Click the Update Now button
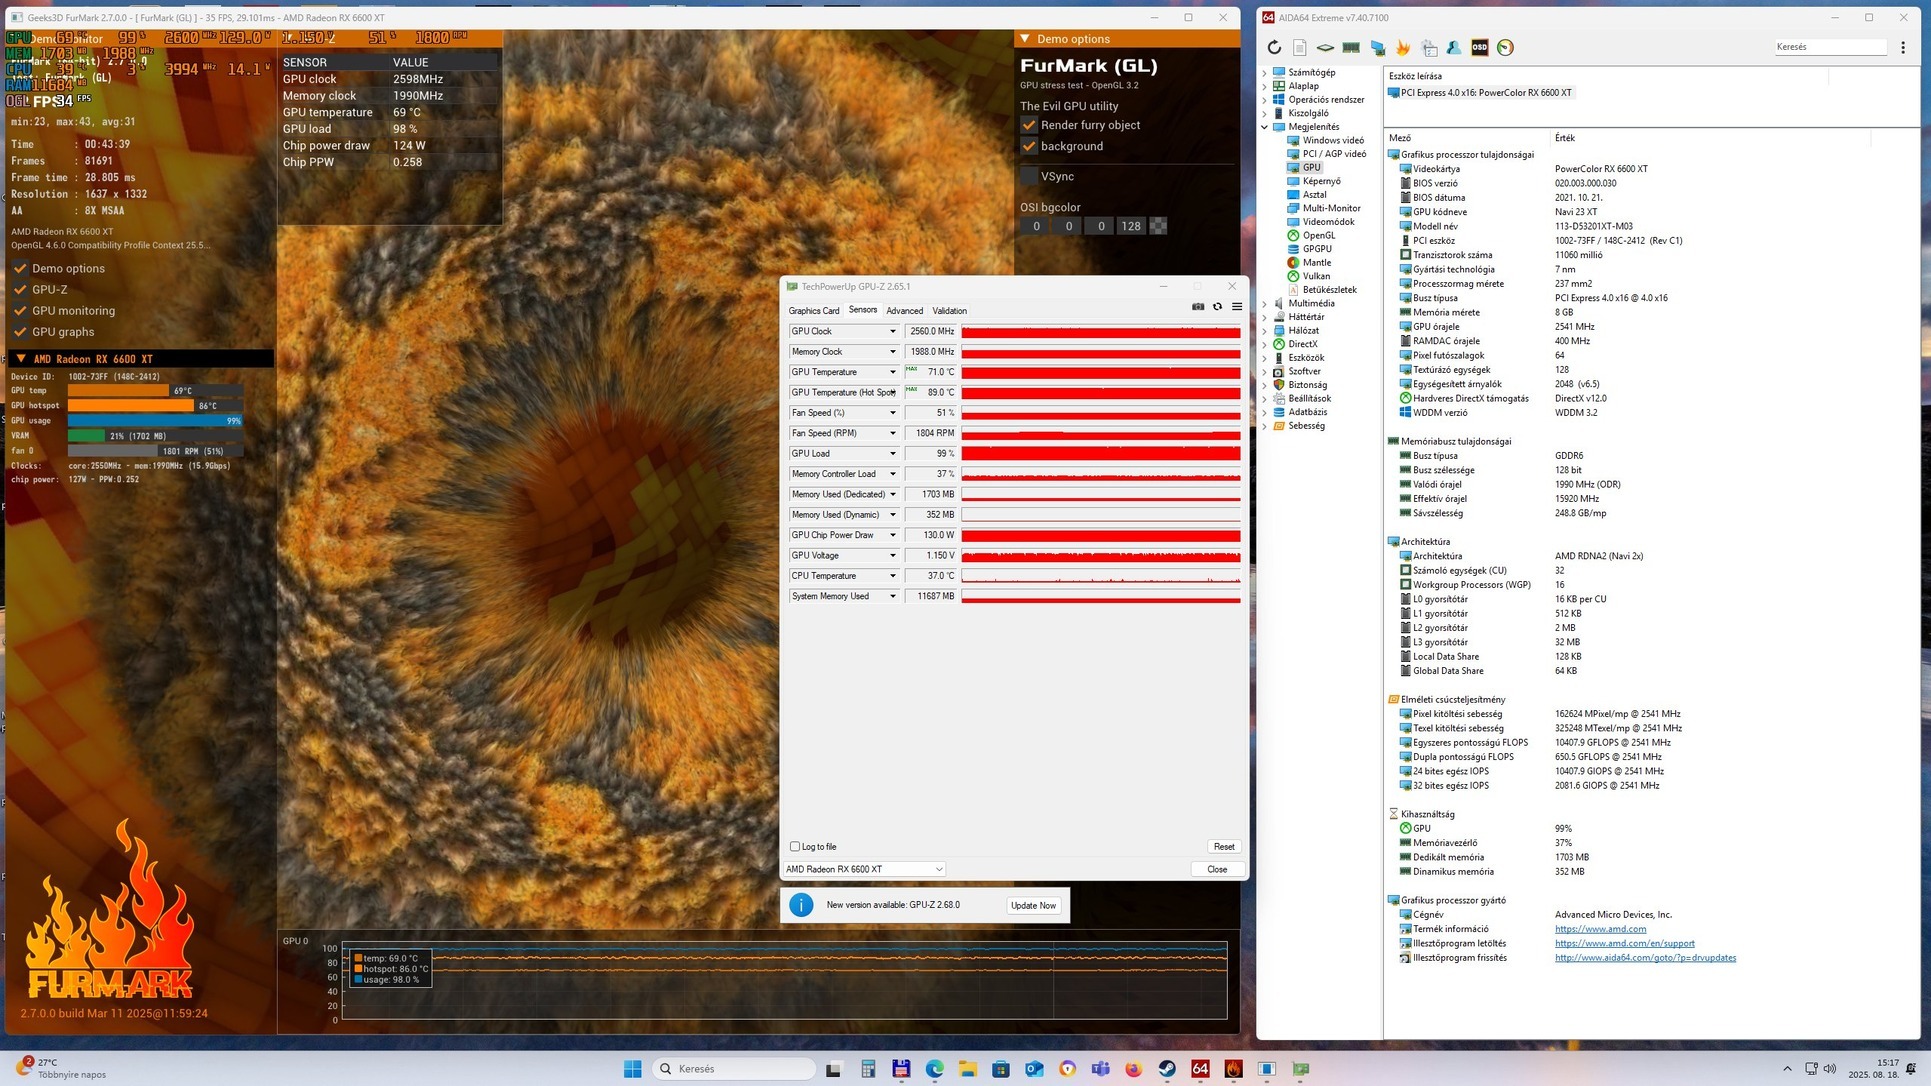This screenshot has height=1086, width=1931. (1033, 905)
